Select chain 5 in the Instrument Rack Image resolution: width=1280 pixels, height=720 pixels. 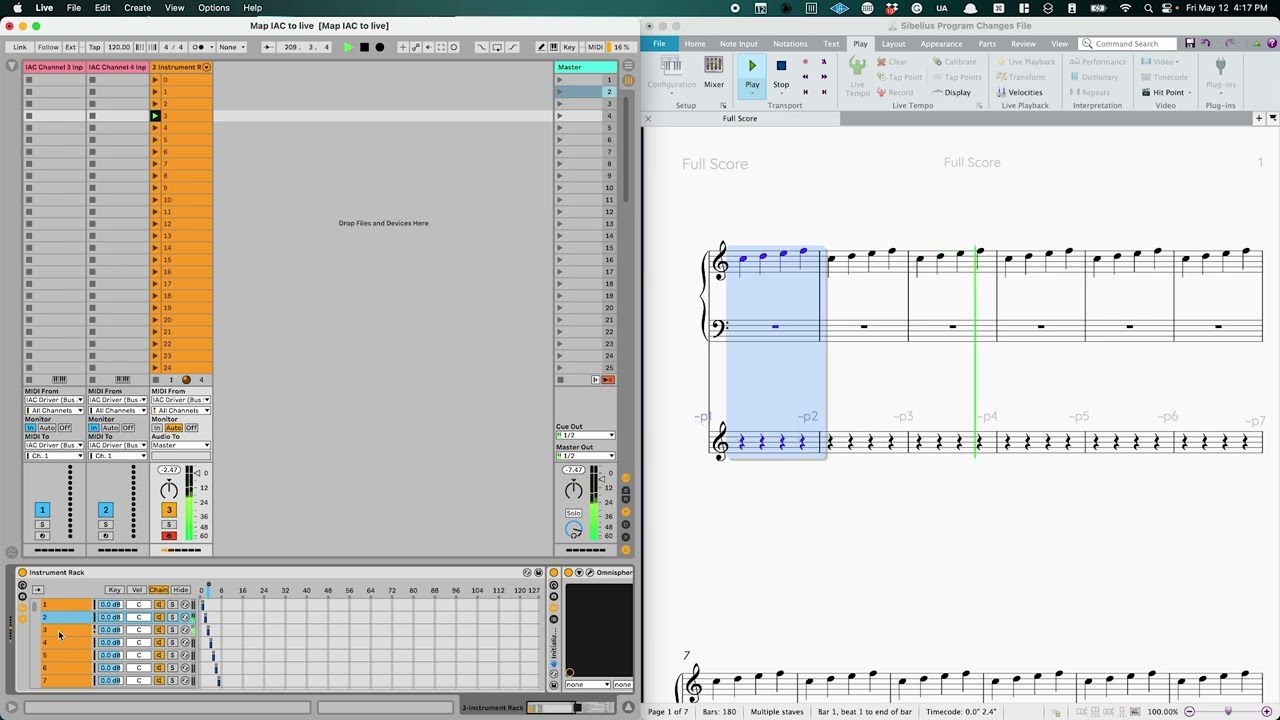[64, 655]
